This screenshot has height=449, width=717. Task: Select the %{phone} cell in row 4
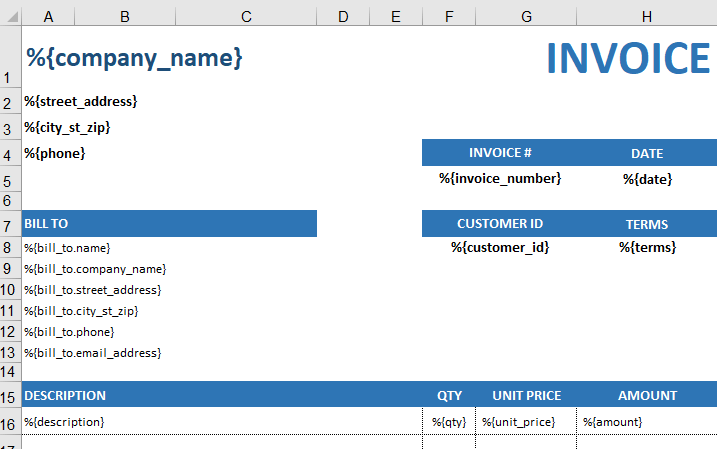(54, 153)
